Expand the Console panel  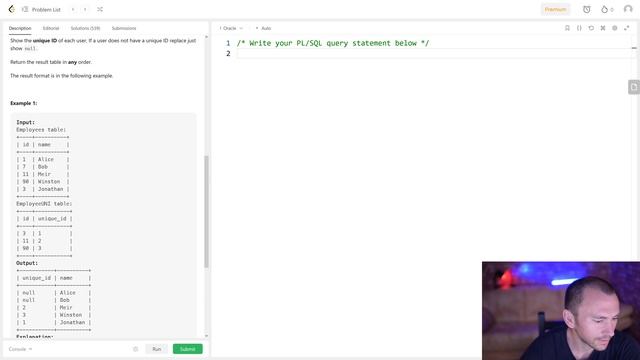[x=20, y=349]
